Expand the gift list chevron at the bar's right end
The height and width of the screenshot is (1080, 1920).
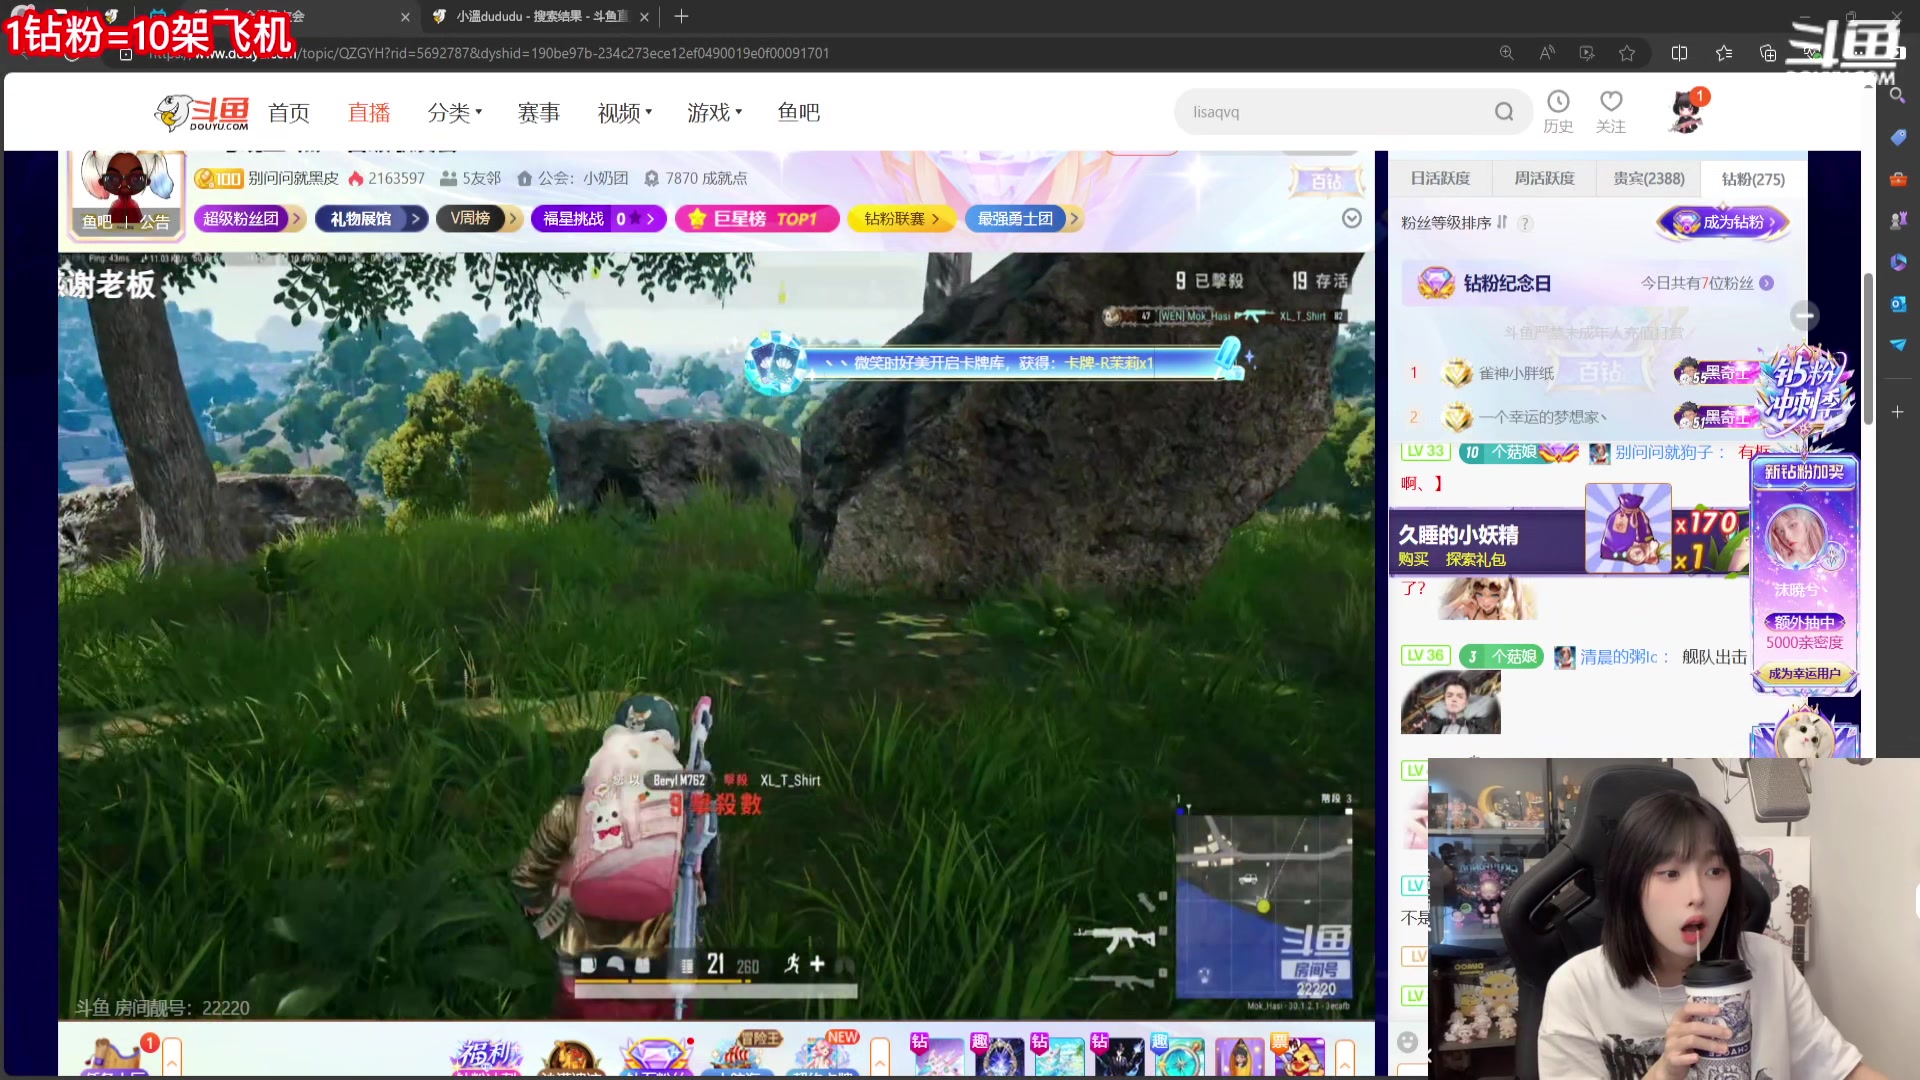(1345, 1056)
